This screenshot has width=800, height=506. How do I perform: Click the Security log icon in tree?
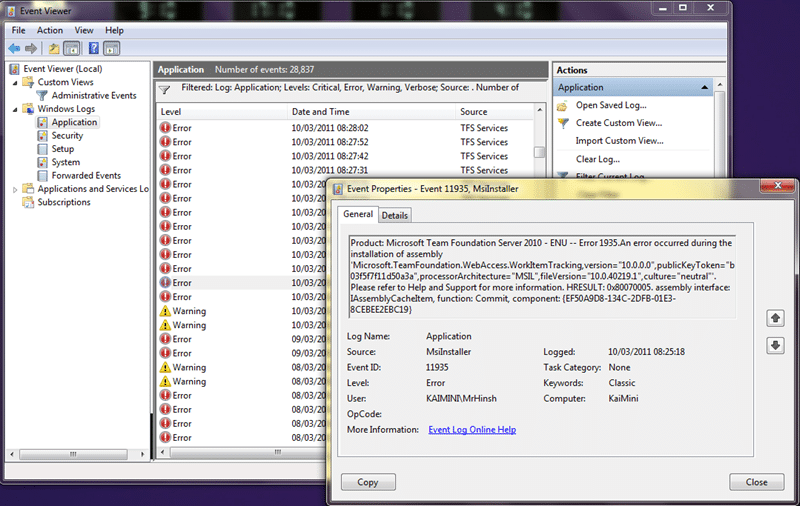pyautogui.click(x=43, y=136)
